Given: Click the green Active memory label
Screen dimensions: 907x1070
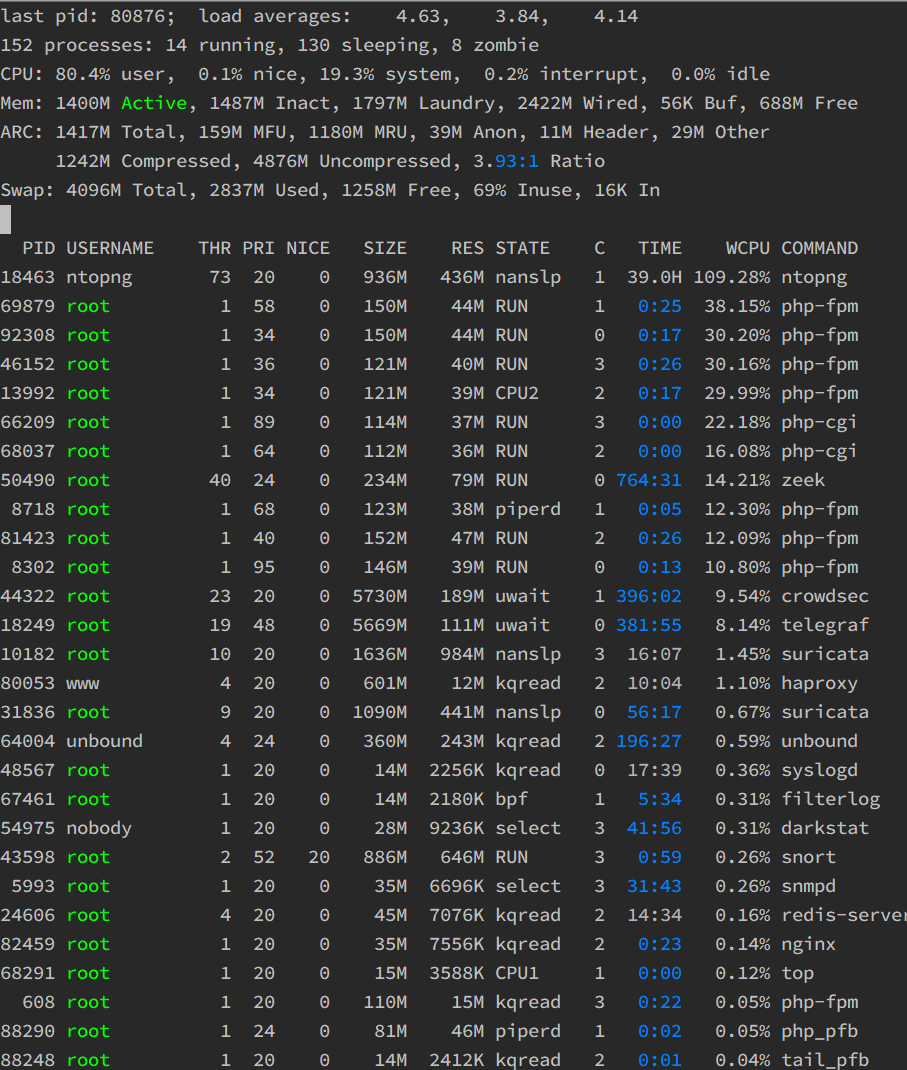Looking at the screenshot, I should (153, 103).
